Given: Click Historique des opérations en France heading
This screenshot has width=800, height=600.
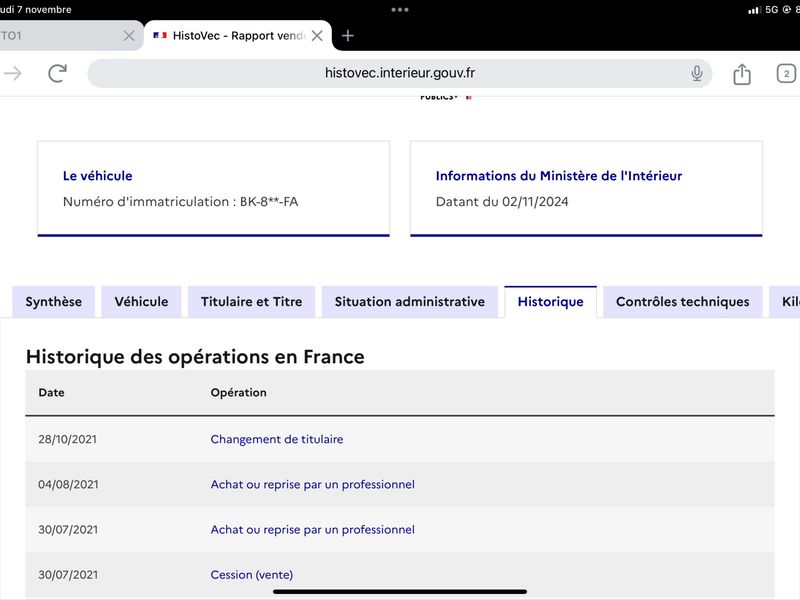Looking at the screenshot, I should (x=195, y=357).
